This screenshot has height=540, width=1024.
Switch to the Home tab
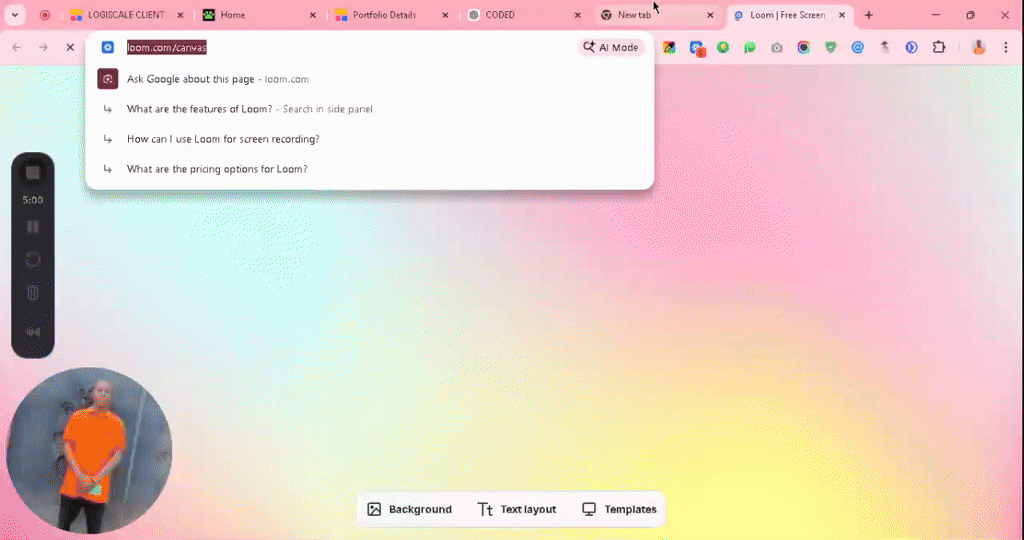pyautogui.click(x=259, y=15)
